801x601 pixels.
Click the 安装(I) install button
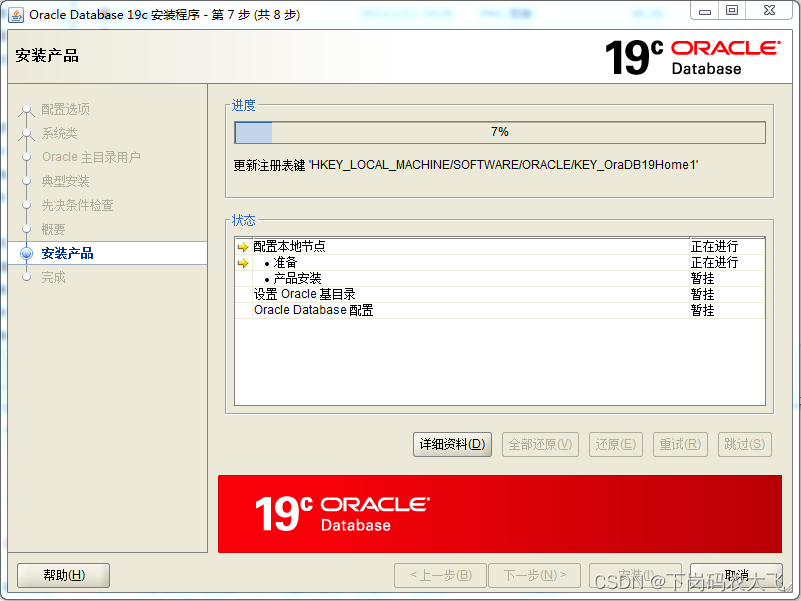pyautogui.click(x=635, y=575)
